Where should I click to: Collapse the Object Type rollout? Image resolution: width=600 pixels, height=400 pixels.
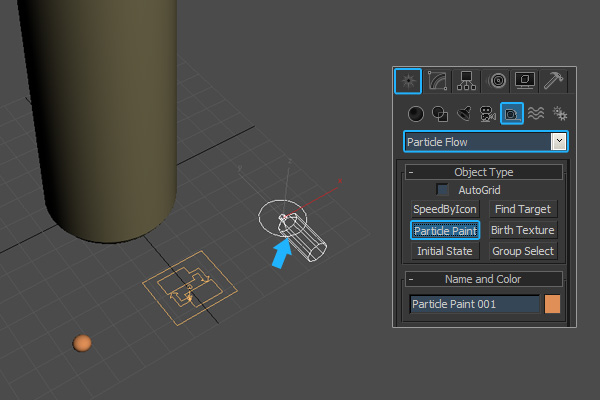pyautogui.click(x=411, y=172)
